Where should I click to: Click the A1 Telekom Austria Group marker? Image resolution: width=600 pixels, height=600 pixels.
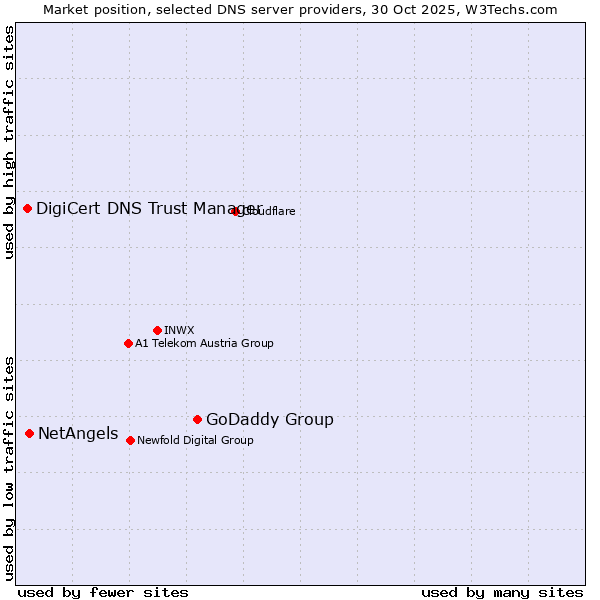pyautogui.click(x=128, y=343)
